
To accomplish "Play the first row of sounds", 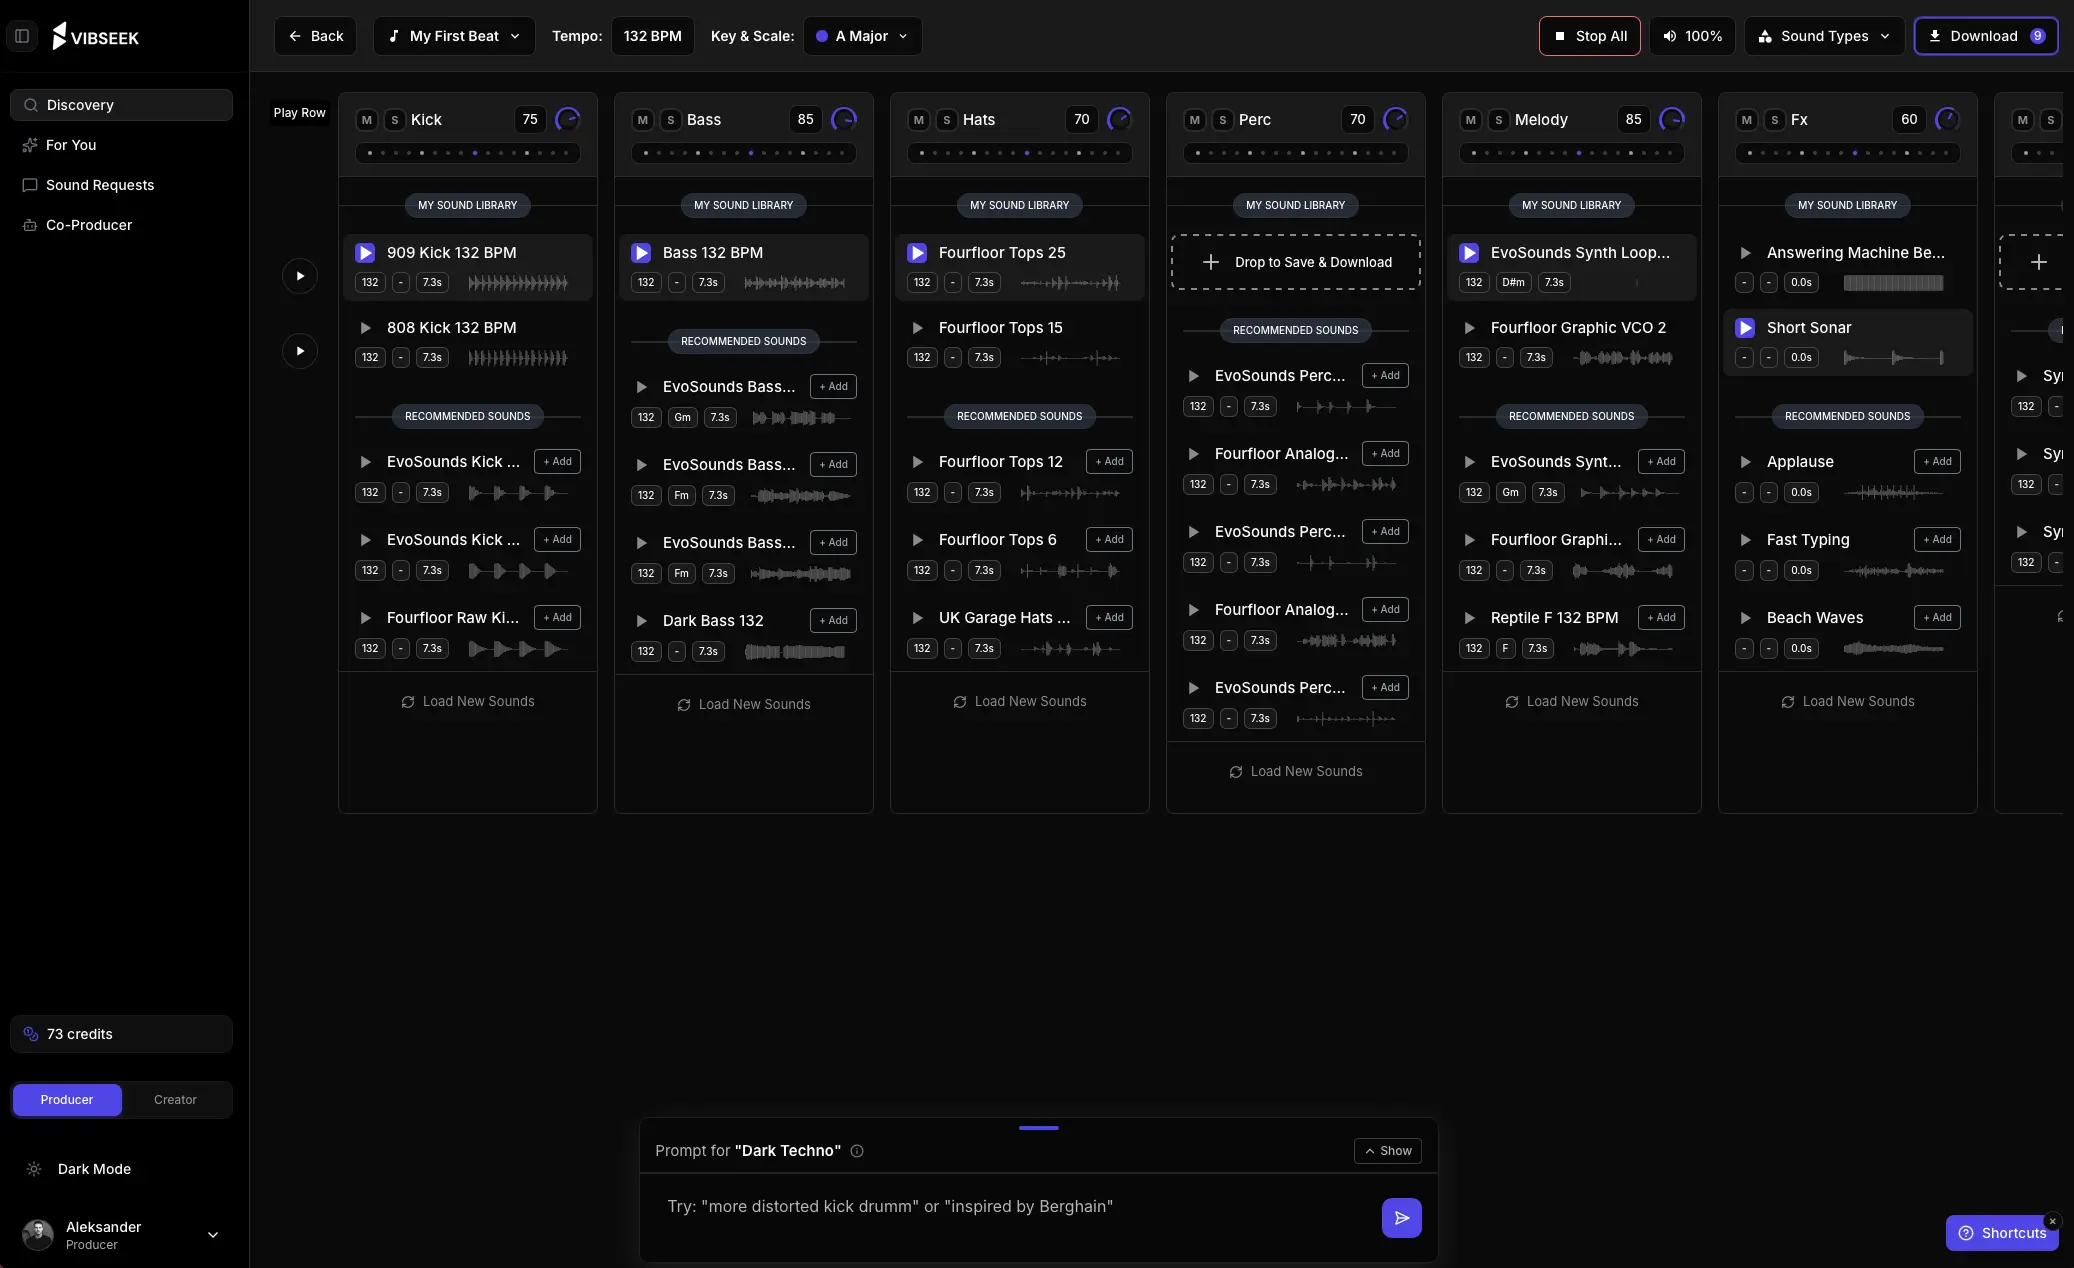I will click(x=300, y=275).
